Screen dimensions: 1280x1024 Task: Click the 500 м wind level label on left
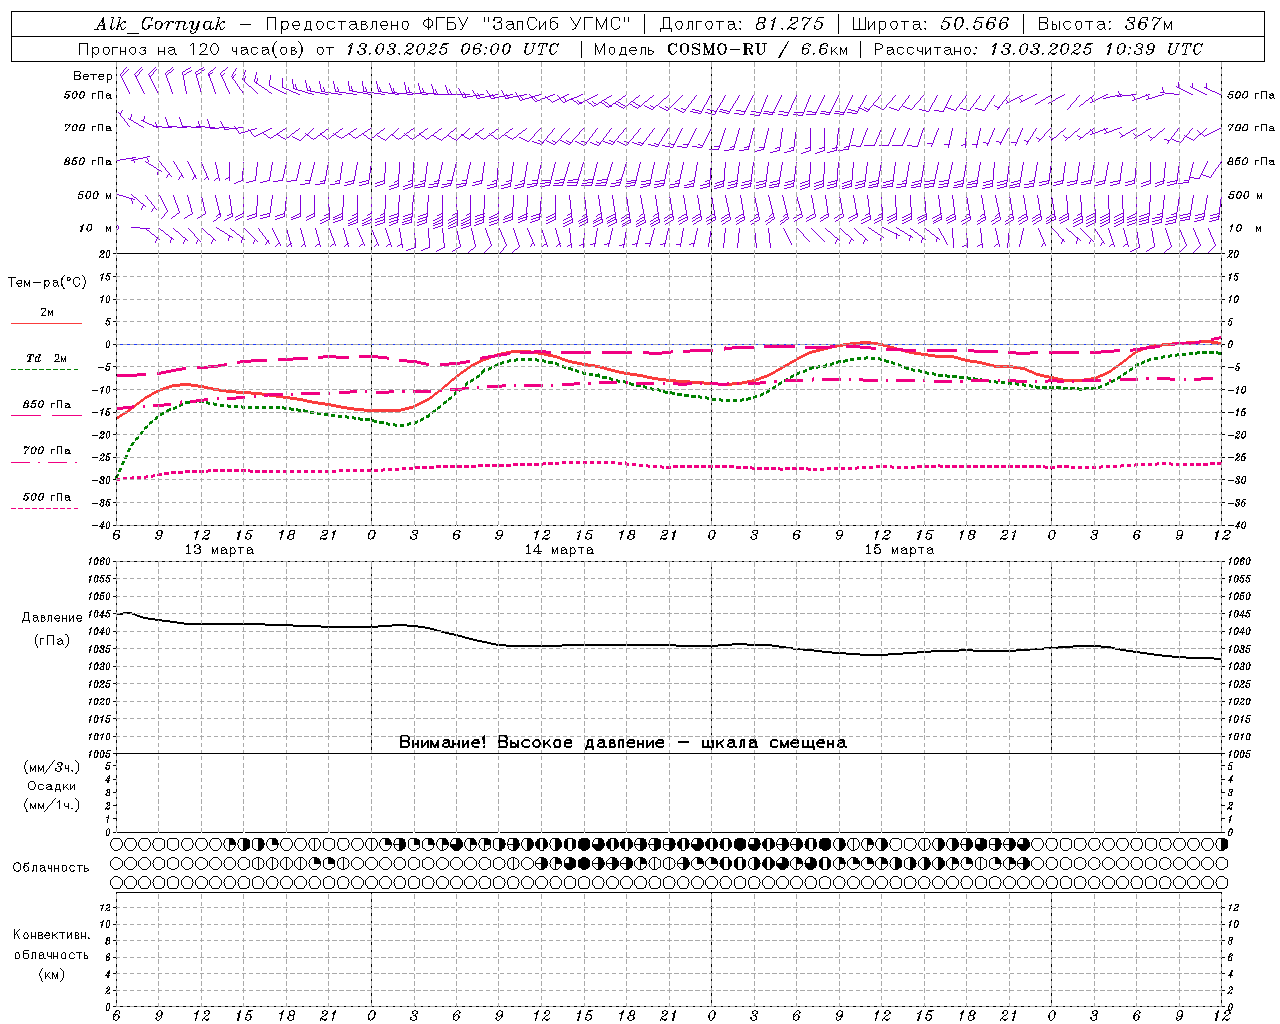(95, 196)
